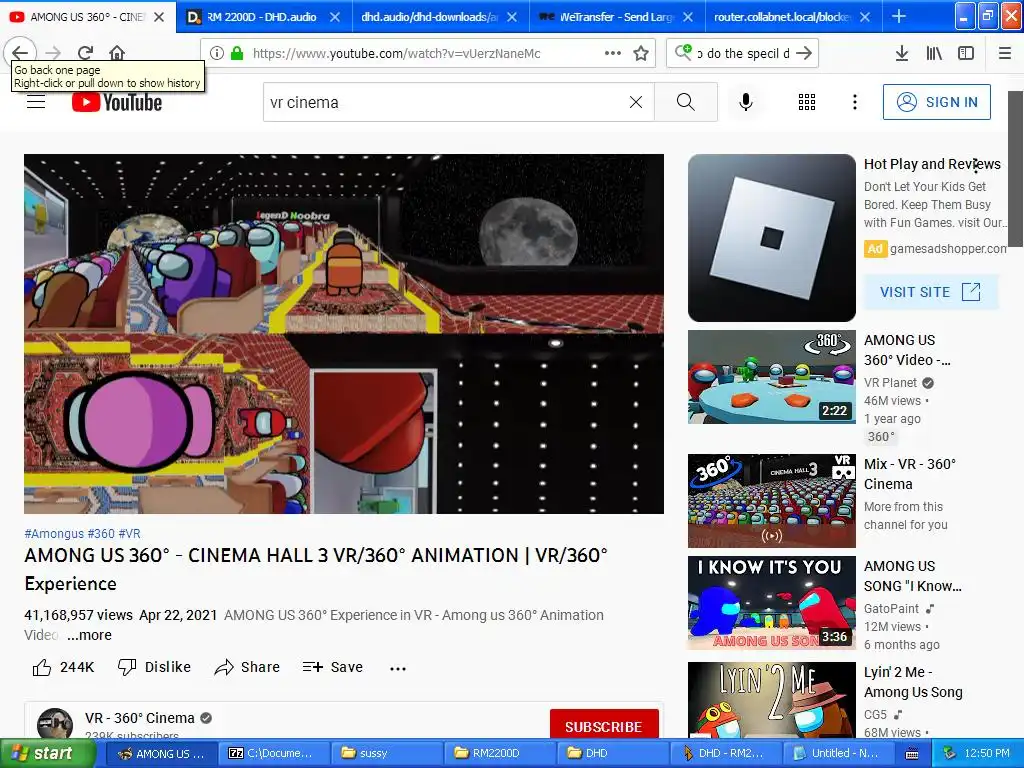This screenshot has height=768, width=1024.
Task: Switch to the dhd.audio/dhd-downloads tab
Action: [x=430, y=17]
